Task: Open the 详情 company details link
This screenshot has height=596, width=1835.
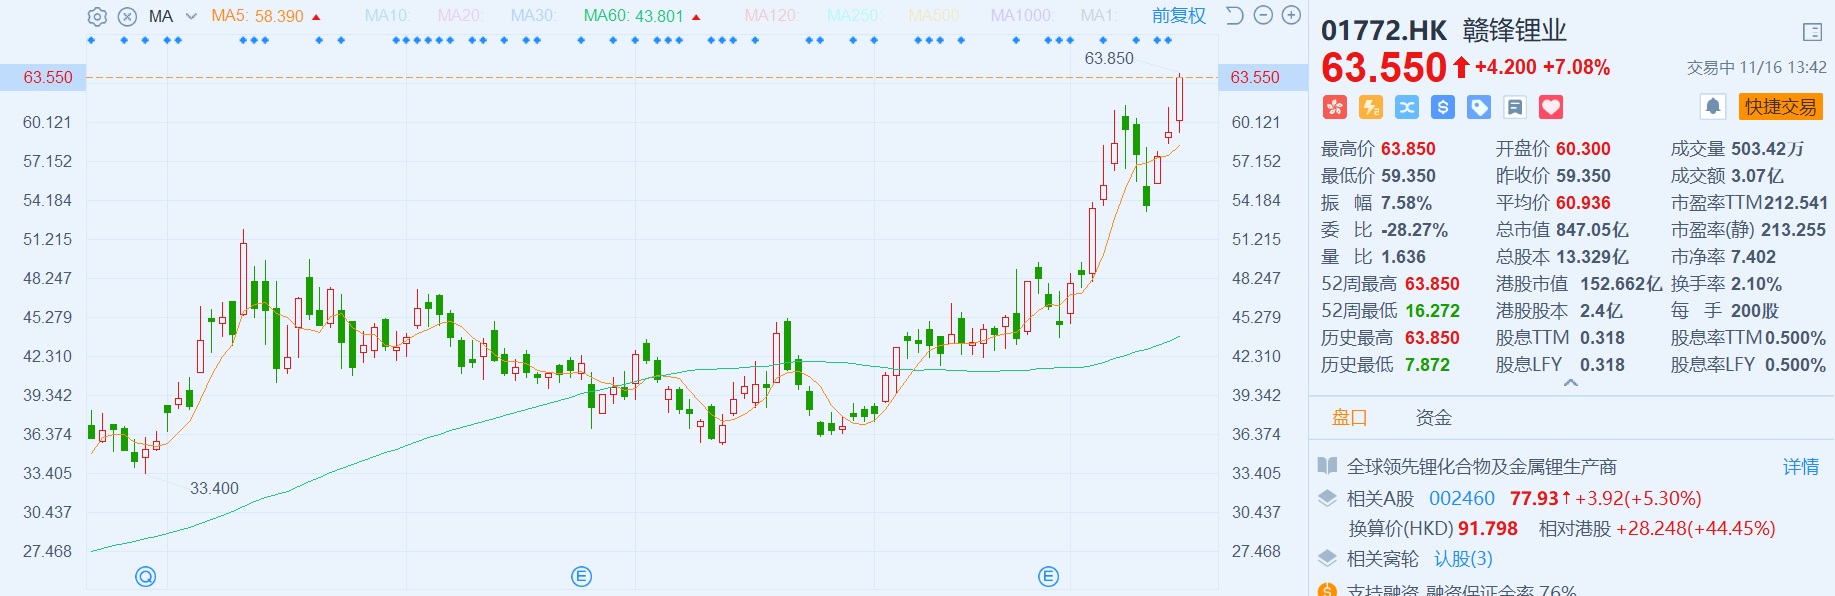Action: [x=1801, y=467]
